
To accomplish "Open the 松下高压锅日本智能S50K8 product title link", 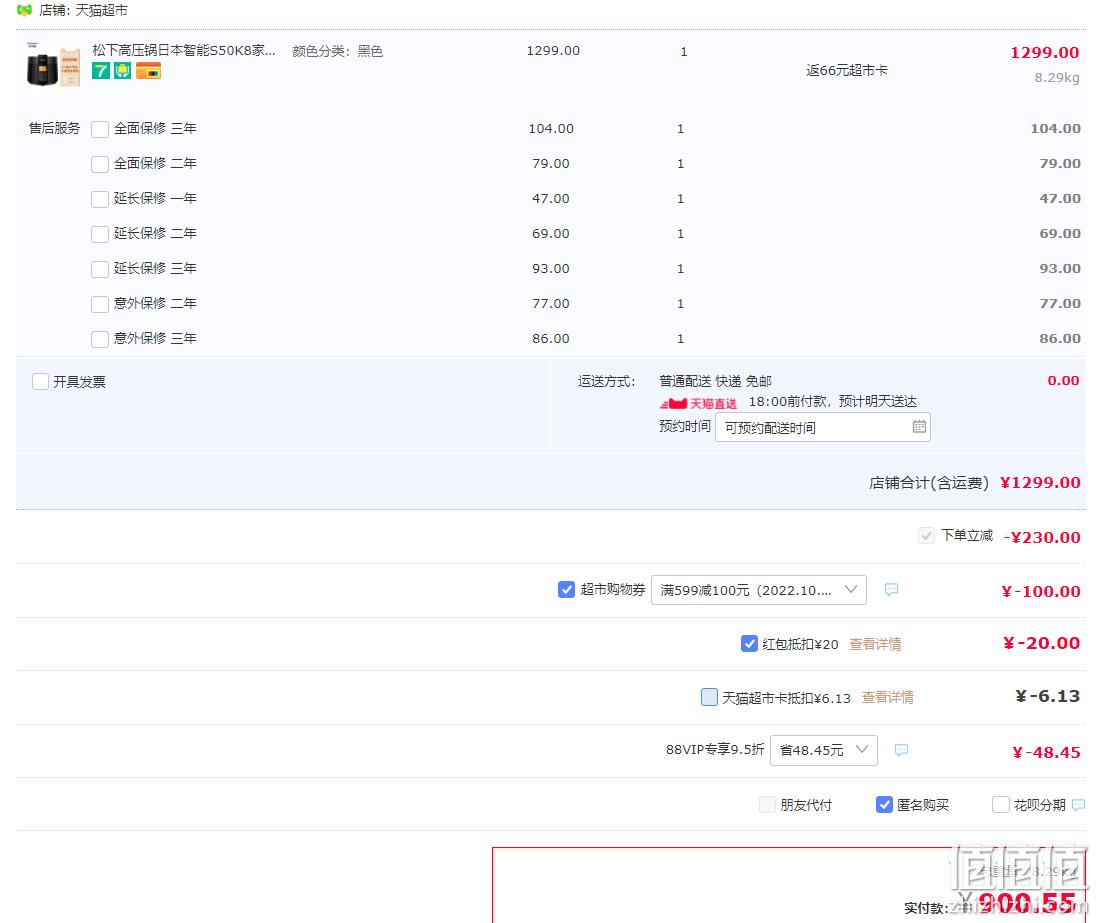I will point(183,50).
